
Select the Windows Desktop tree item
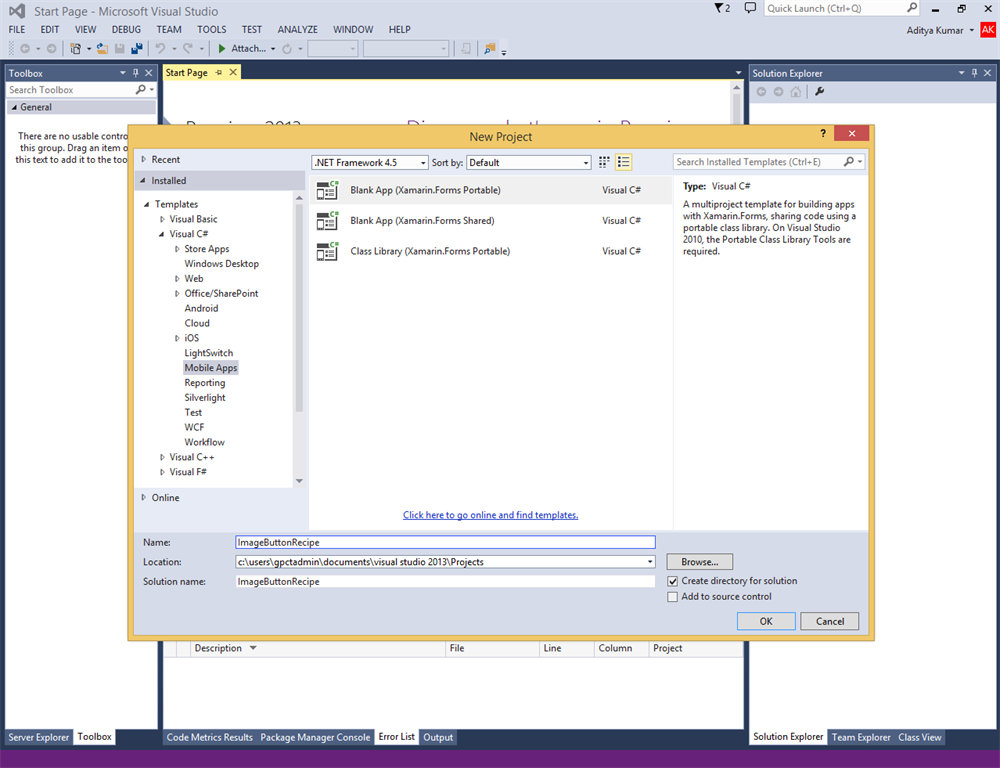click(x=222, y=263)
